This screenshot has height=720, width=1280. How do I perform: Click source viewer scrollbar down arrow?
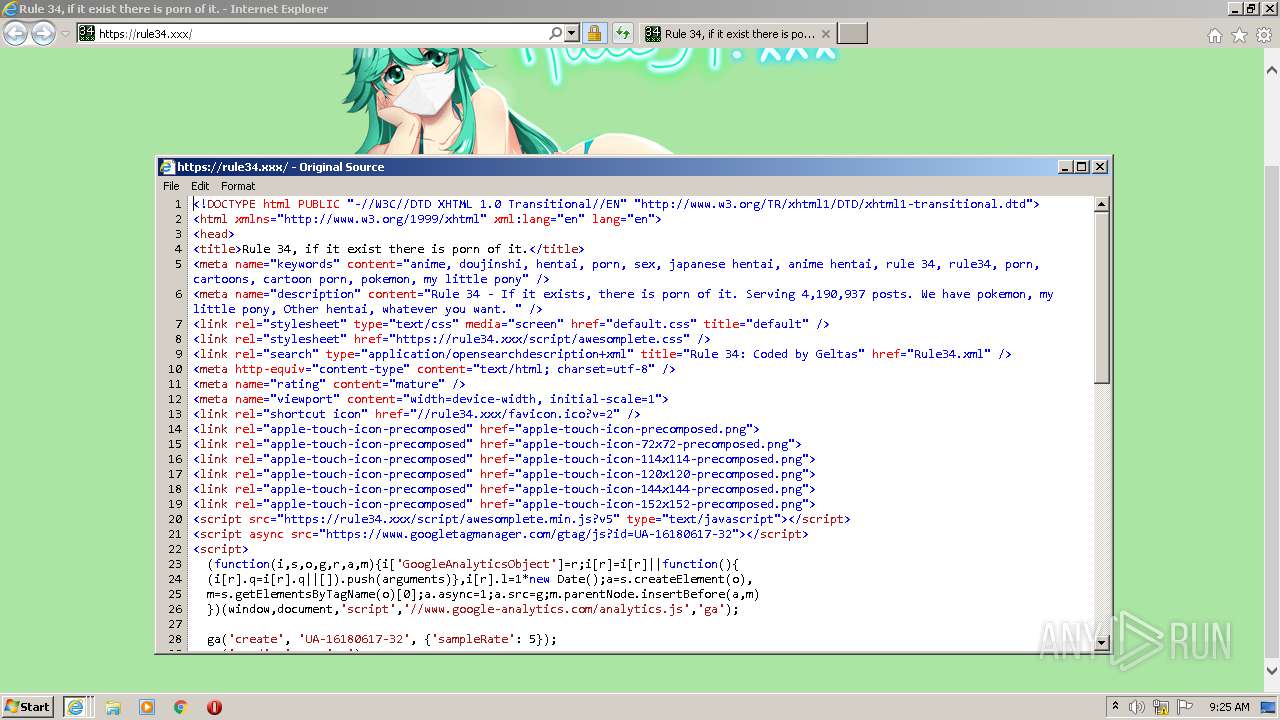(x=1102, y=642)
